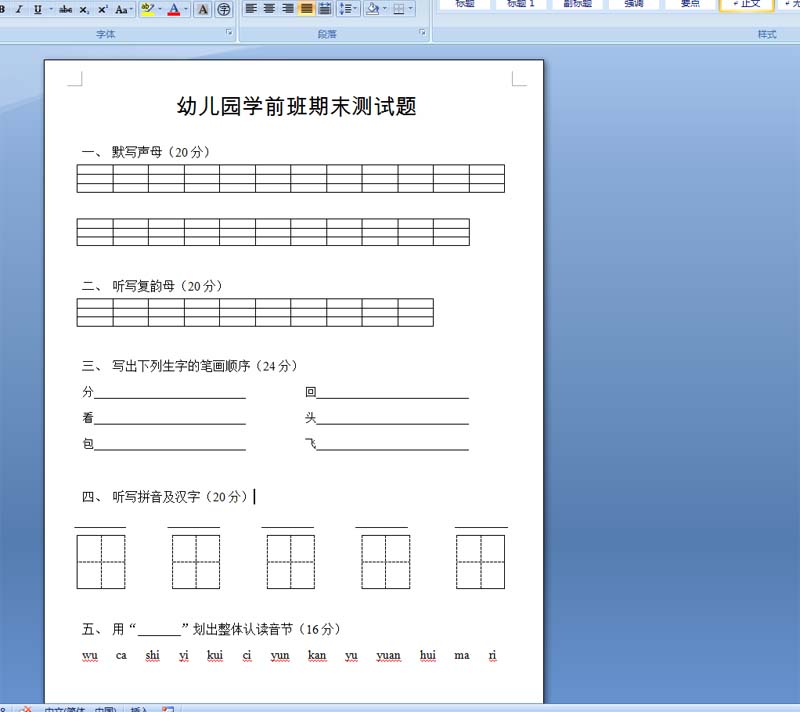Click heading 听写拼音及汉字（20分）

tap(180, 497)
